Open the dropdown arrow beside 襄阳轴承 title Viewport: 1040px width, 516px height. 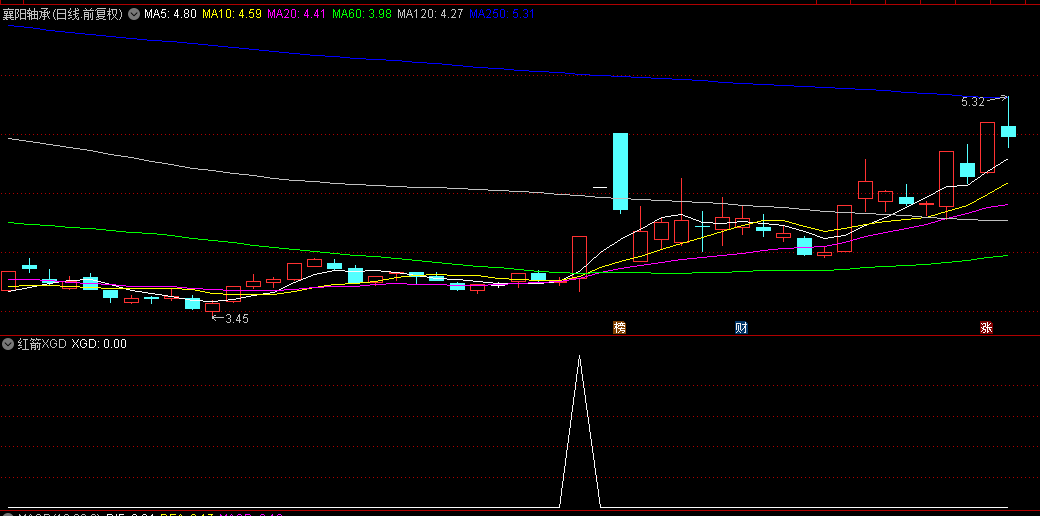pyautogui.click(x=134, y=14)
